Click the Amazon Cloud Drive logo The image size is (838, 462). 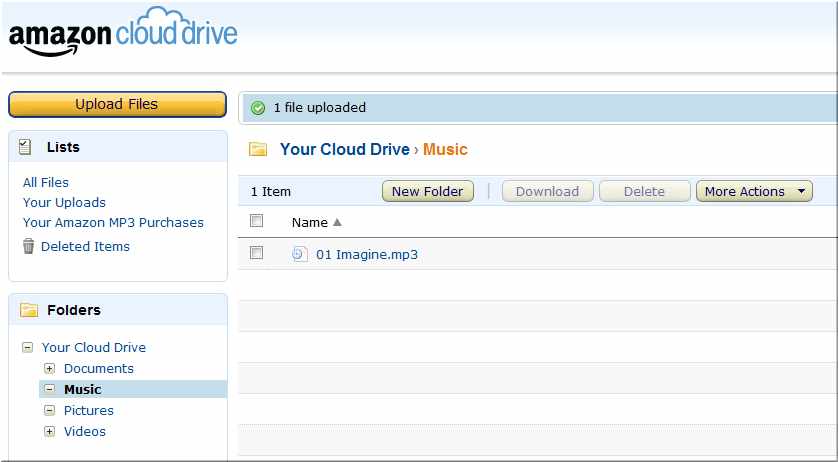pyautogui.click(x=123, y=32)
